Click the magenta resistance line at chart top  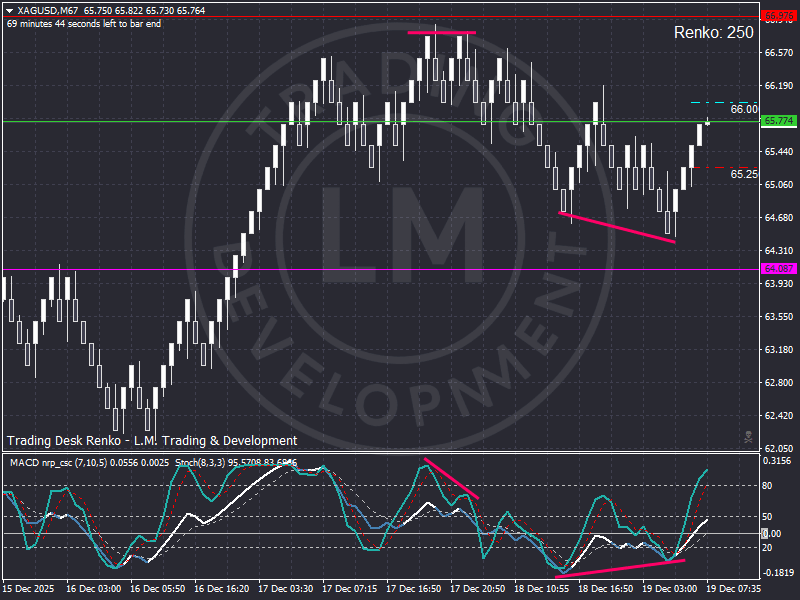click(x=442, y=32)
